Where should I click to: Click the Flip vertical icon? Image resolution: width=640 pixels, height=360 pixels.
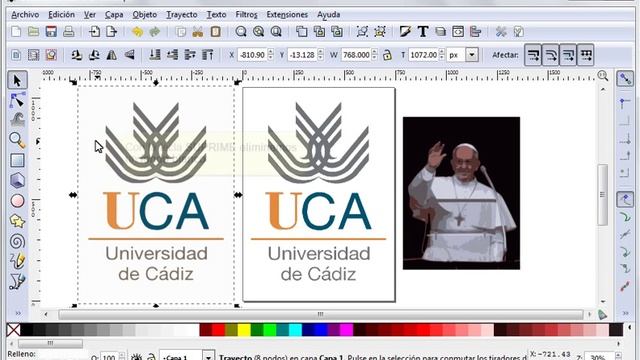click(129, 55)
